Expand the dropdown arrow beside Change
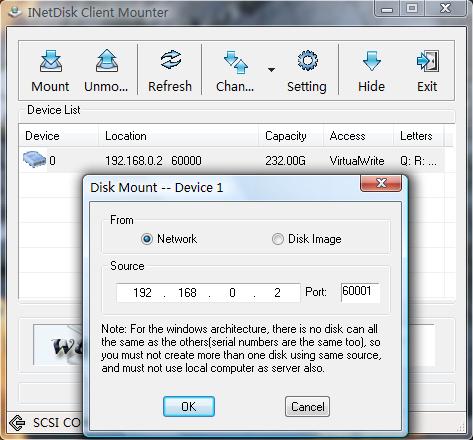The height and width of the screenshot is (440, 473). [x=271, y=70]
